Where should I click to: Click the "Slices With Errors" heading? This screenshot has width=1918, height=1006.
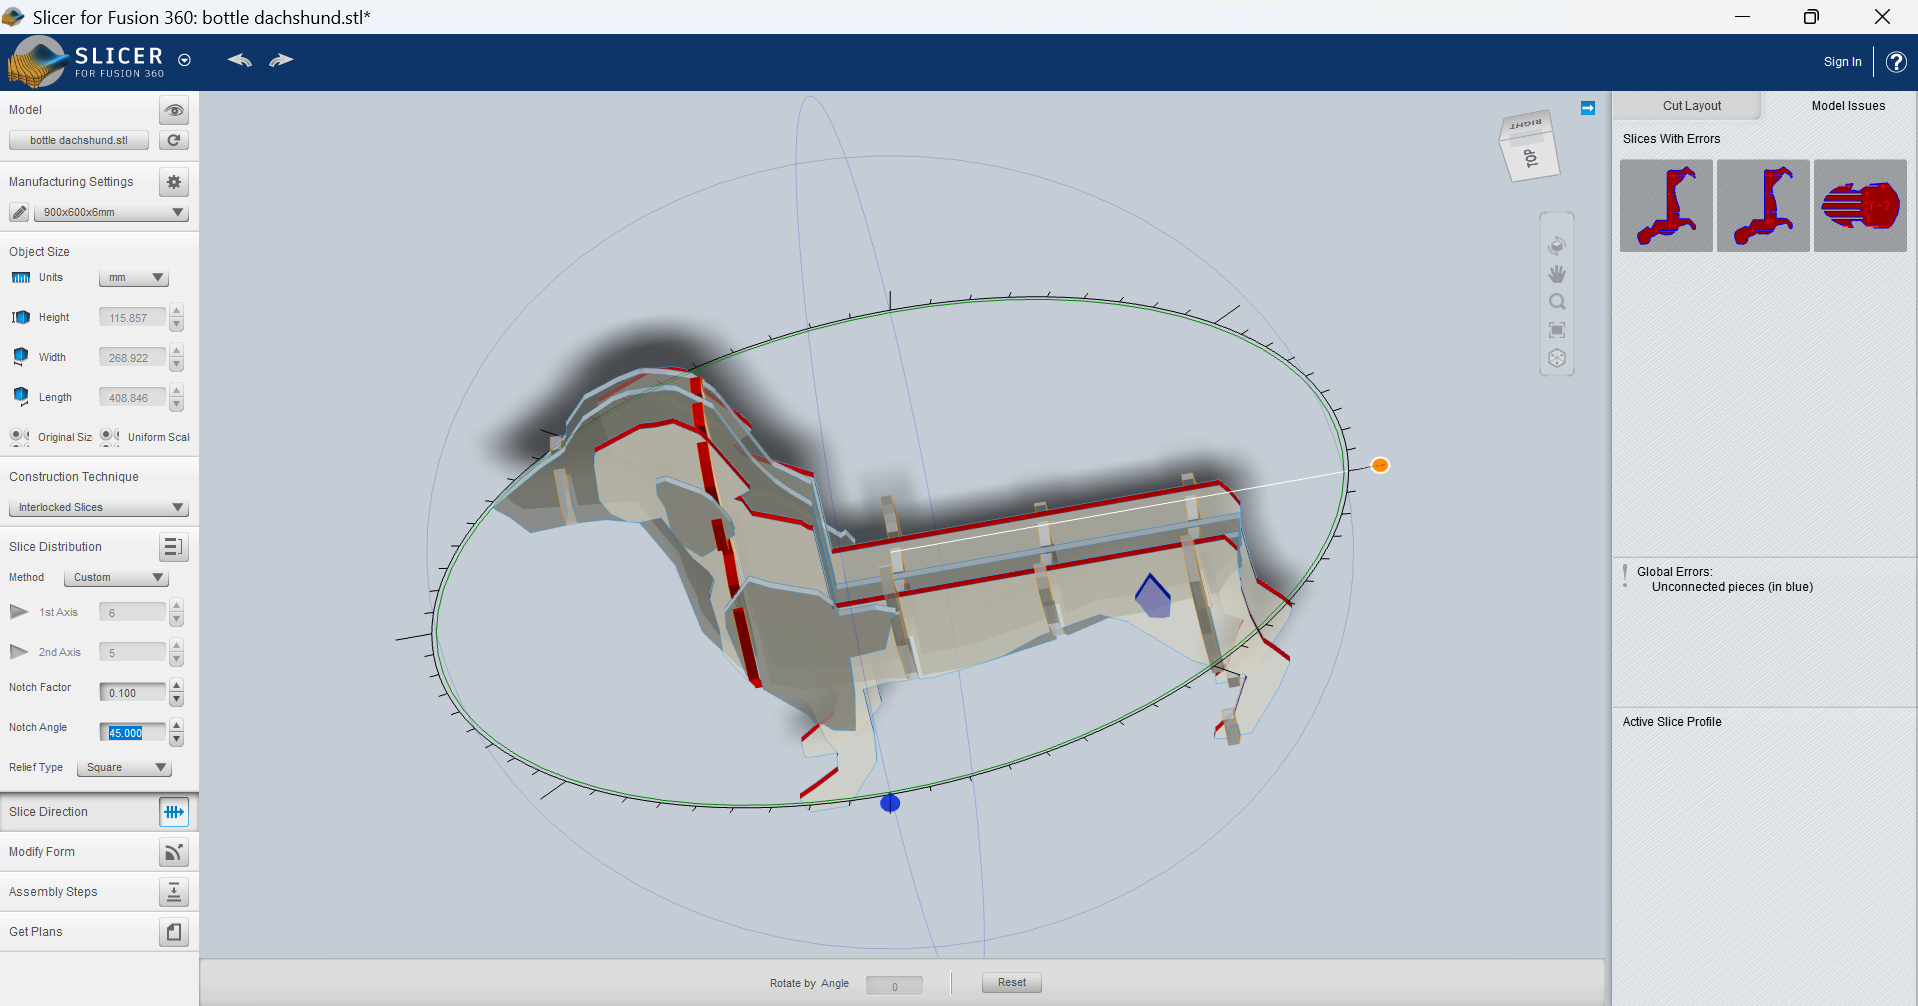coord(1671,139)
